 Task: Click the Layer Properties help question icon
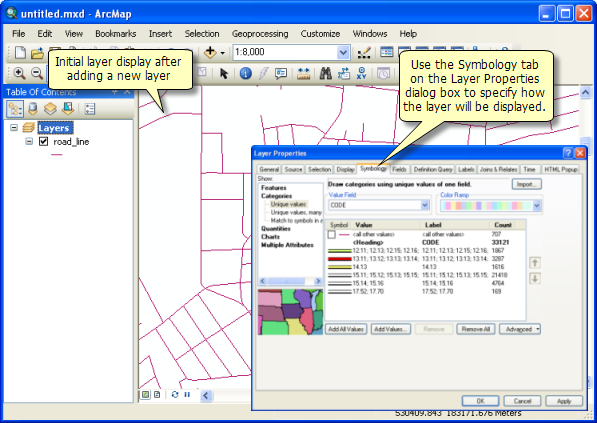(x=568, y=153)
